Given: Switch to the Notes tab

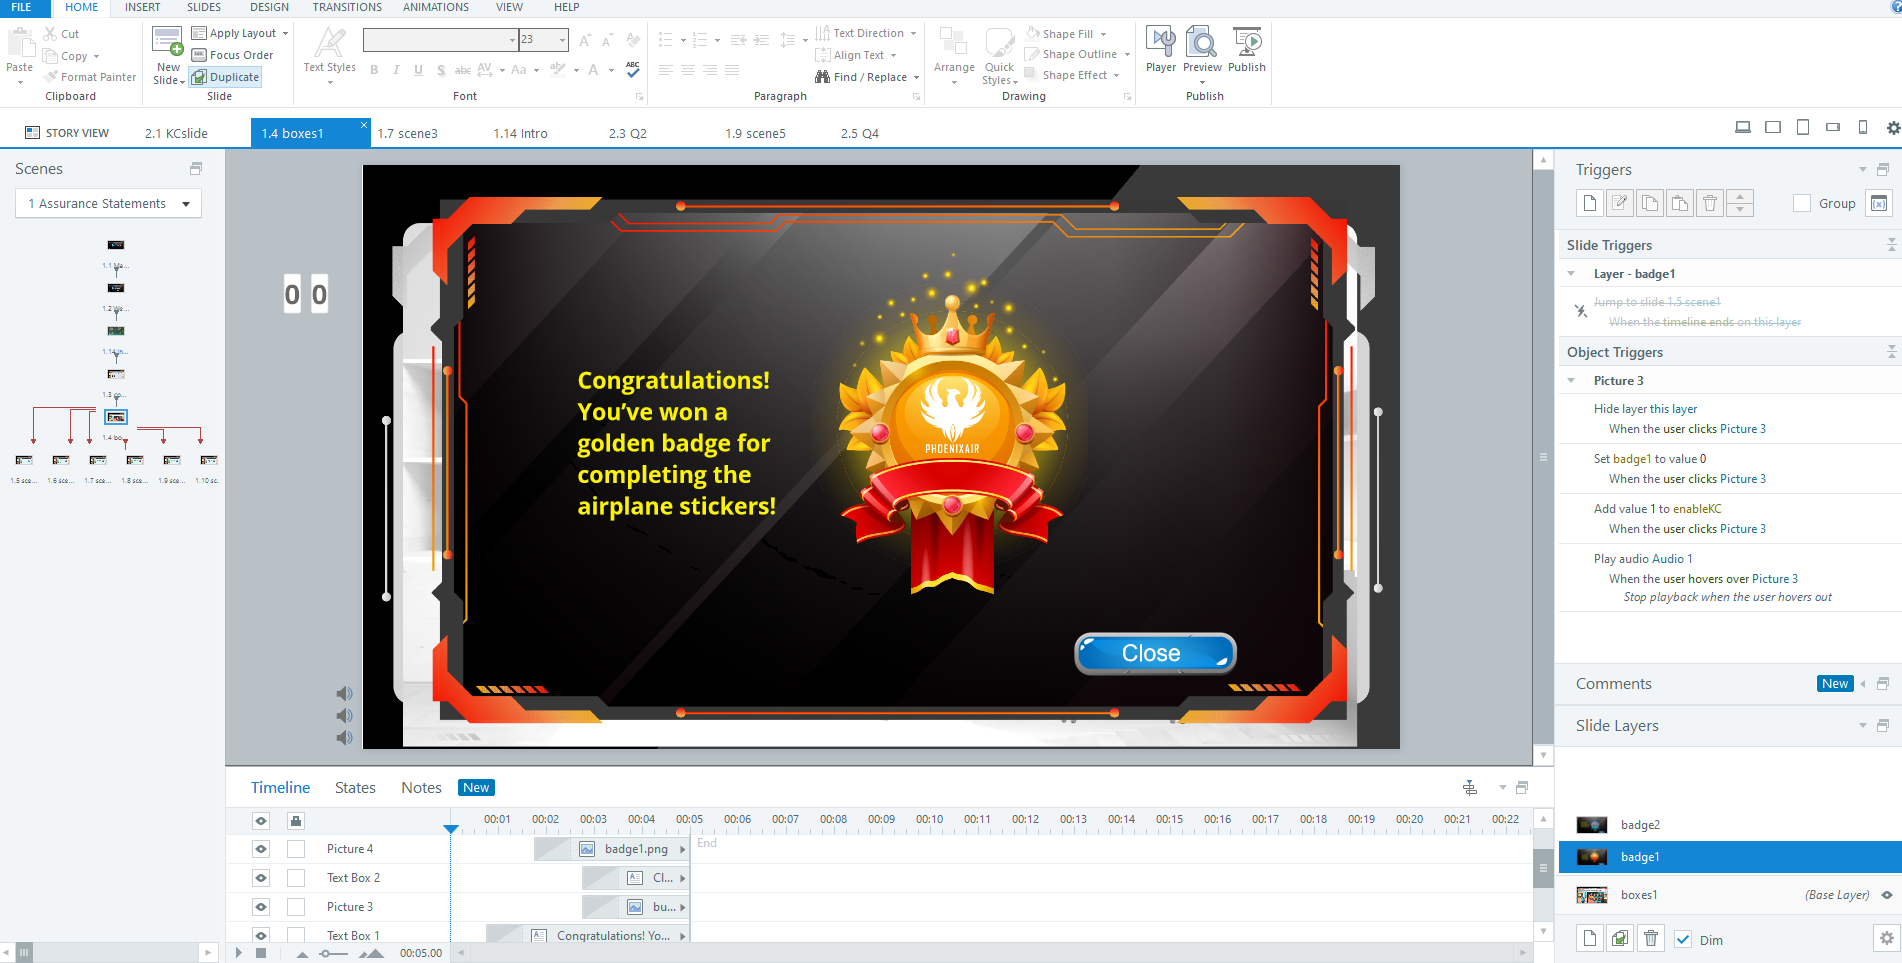Looking at the screenshot, I should click(421, 788).
